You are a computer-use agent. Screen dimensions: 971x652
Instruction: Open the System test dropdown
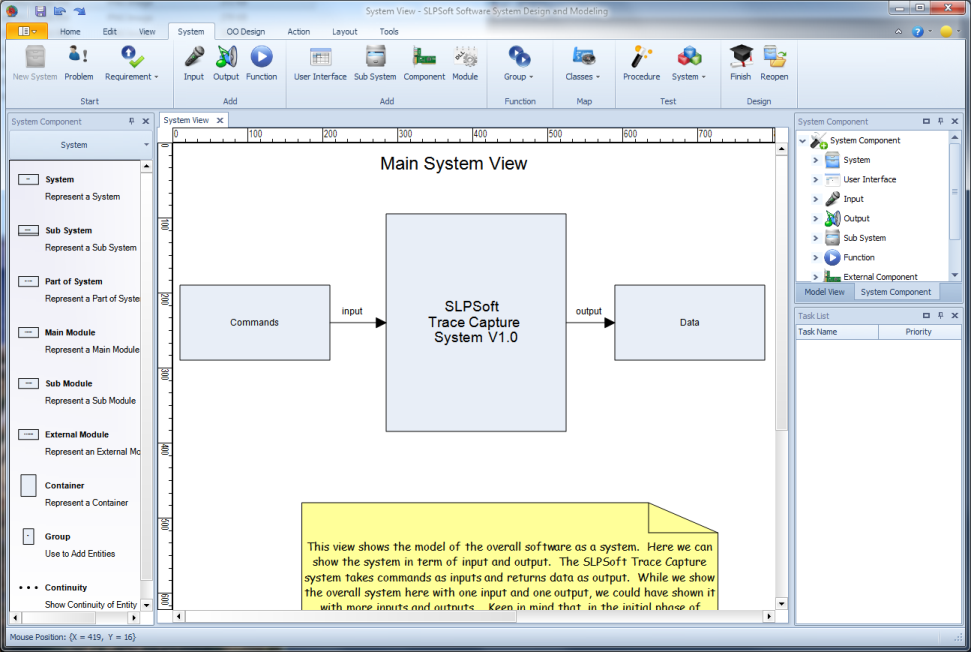(689, 63)
